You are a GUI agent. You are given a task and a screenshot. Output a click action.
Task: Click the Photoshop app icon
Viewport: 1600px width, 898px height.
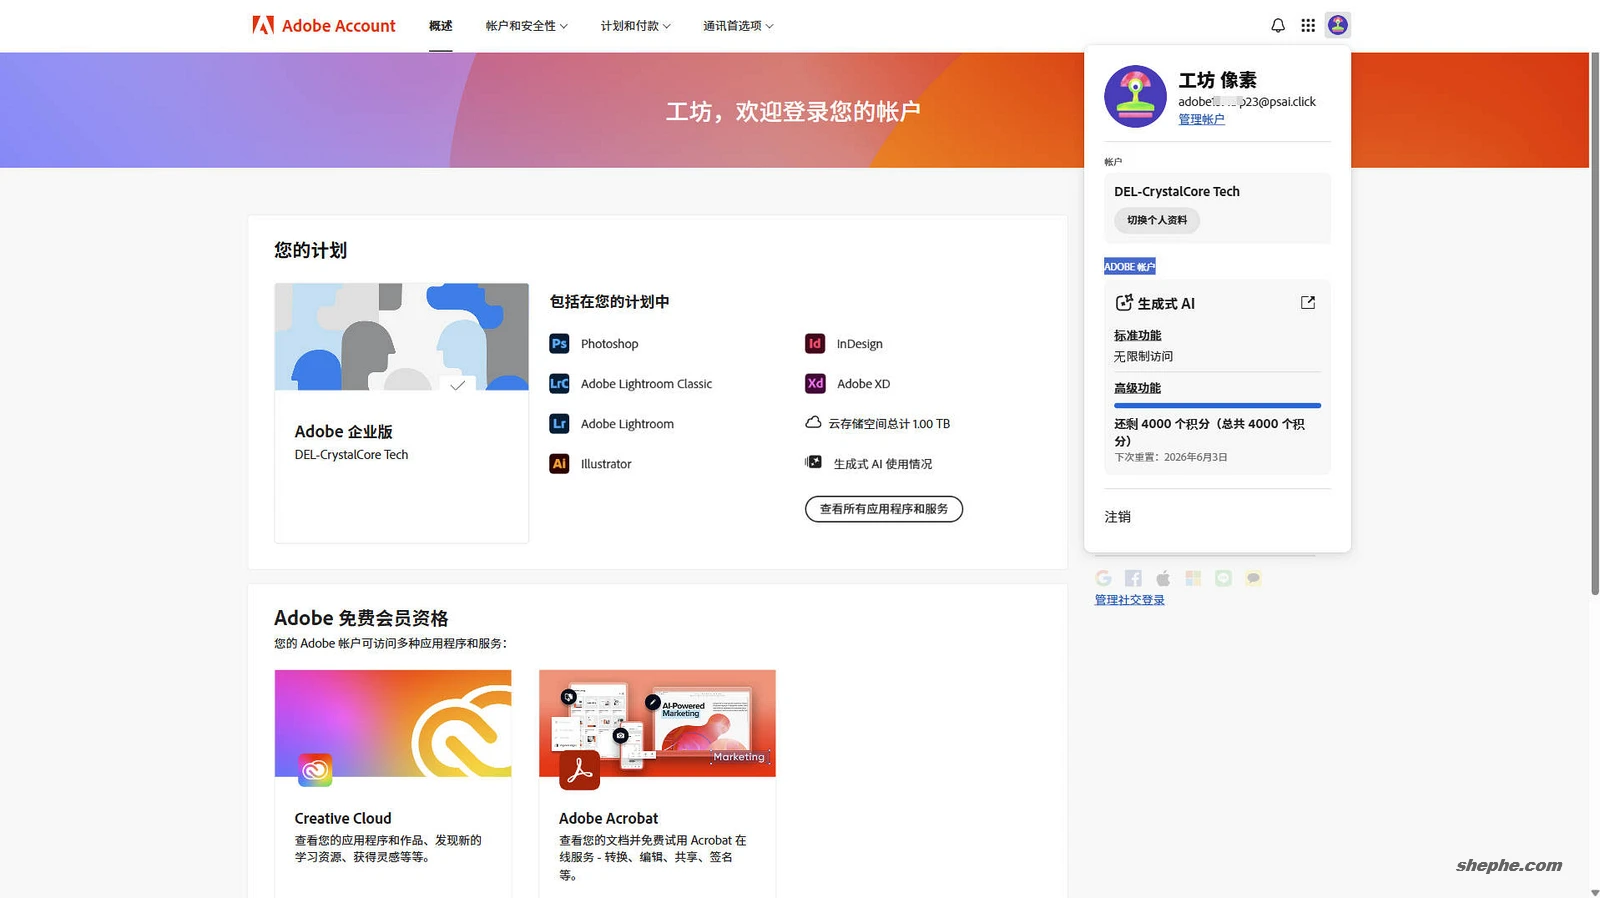coord(559,343)
